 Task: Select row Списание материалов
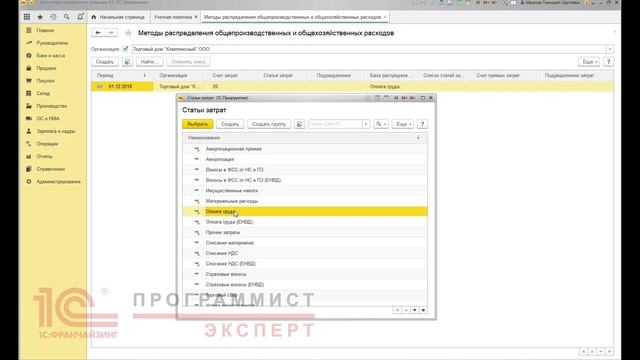tap(305, 243)
